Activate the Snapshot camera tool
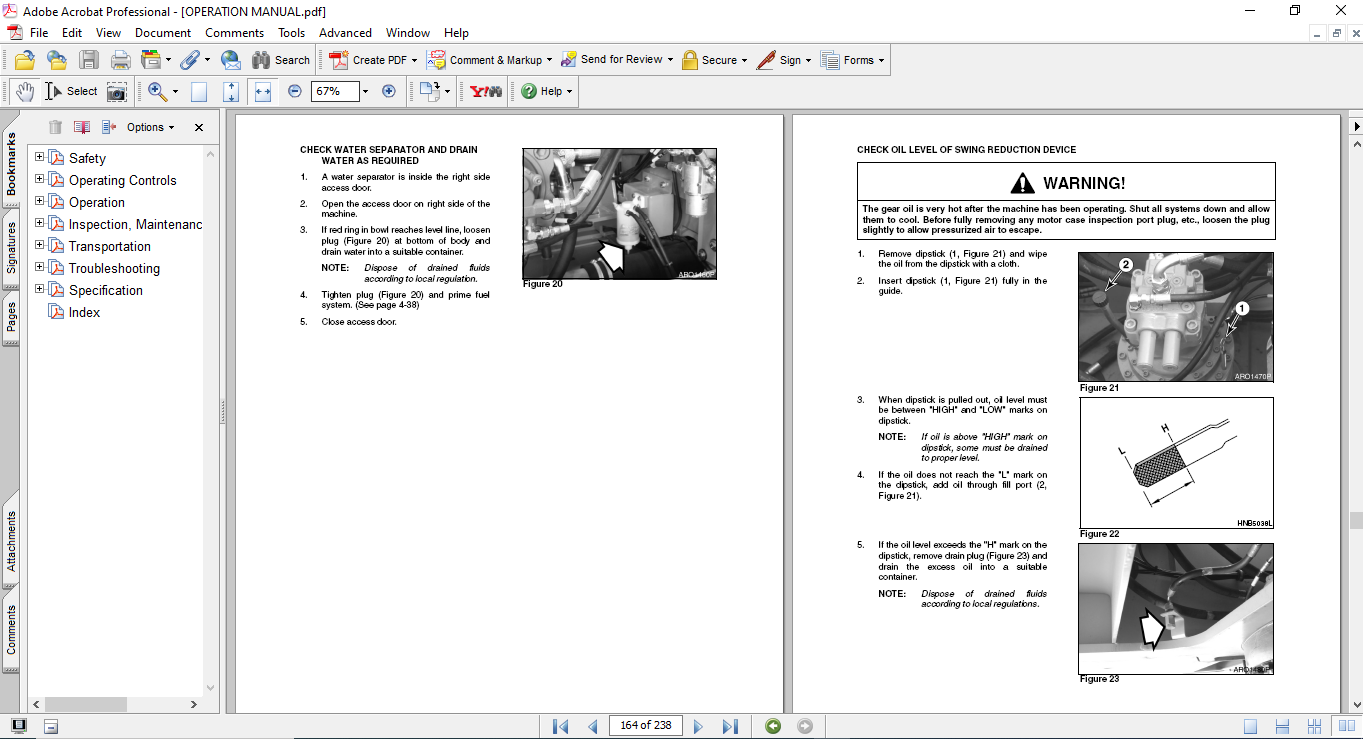Viewport: 1363px width, 739px height. click(x=117, y=91)
